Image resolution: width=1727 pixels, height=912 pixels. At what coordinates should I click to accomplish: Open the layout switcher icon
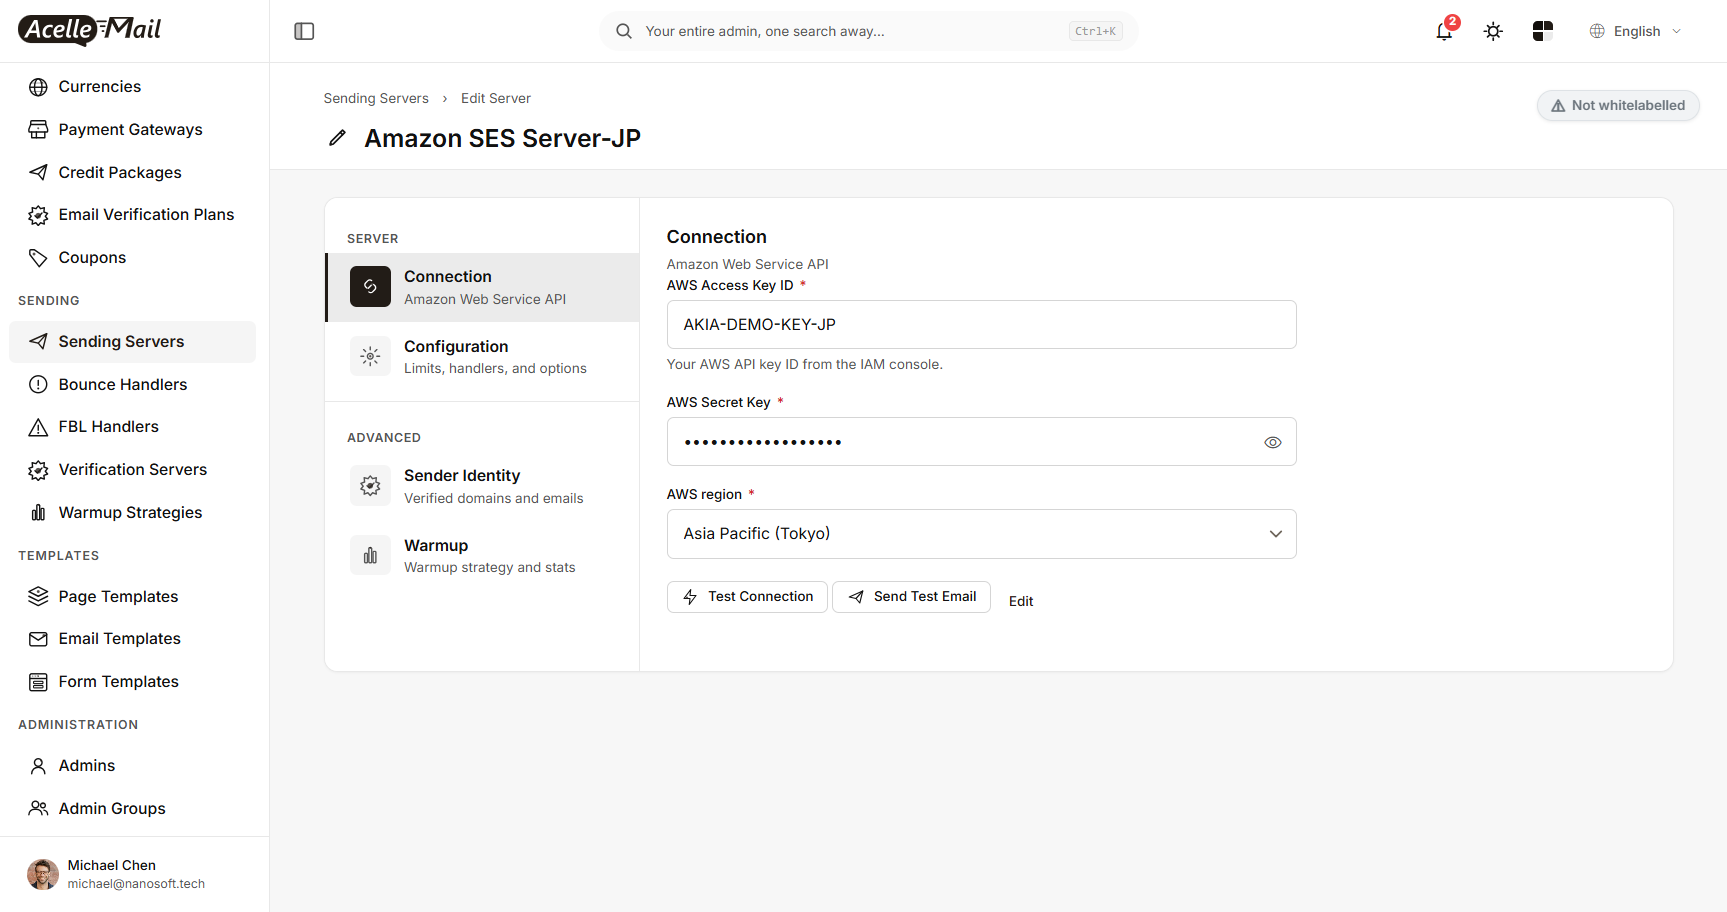tap(1542, 31)
